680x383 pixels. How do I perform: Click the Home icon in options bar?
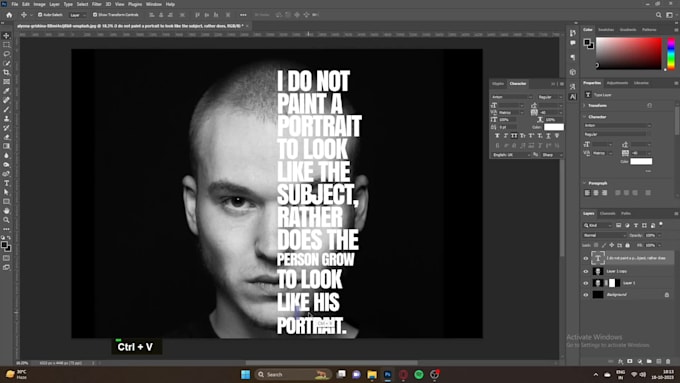tap(9, 15)
